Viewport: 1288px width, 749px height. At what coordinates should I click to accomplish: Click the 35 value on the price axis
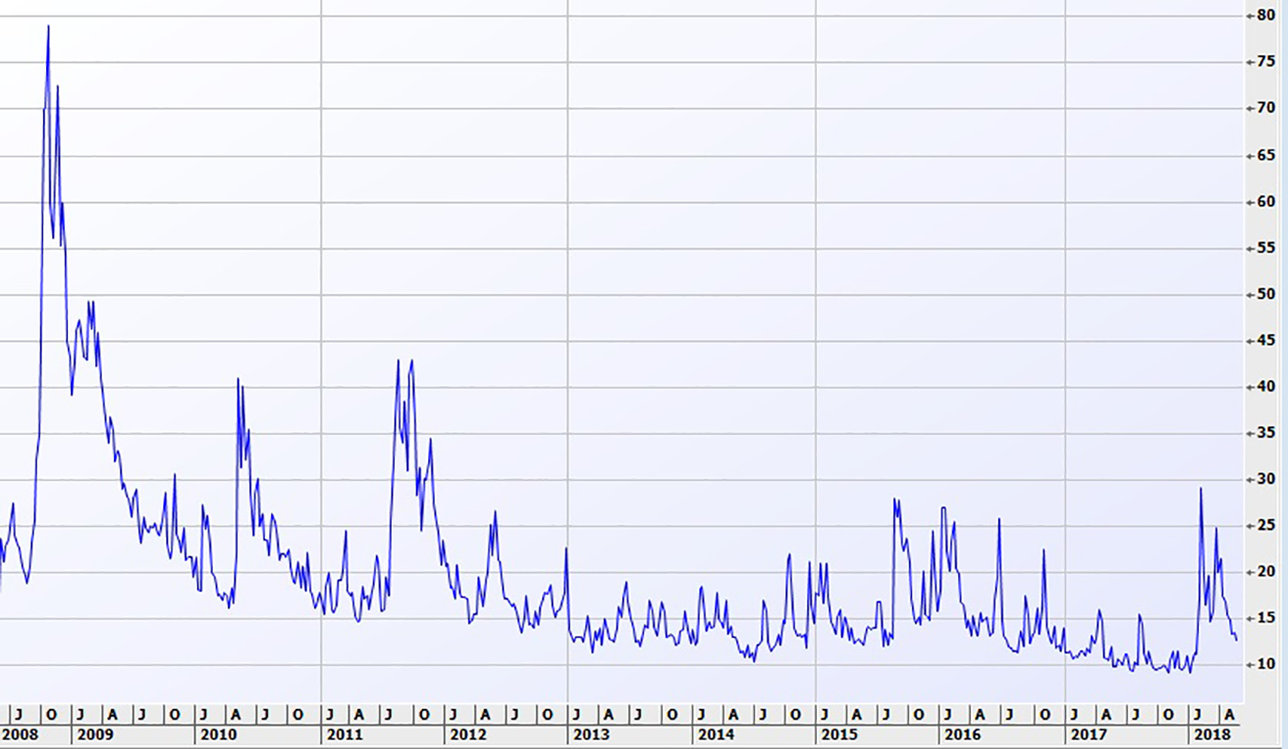(x=1265, y=433)
